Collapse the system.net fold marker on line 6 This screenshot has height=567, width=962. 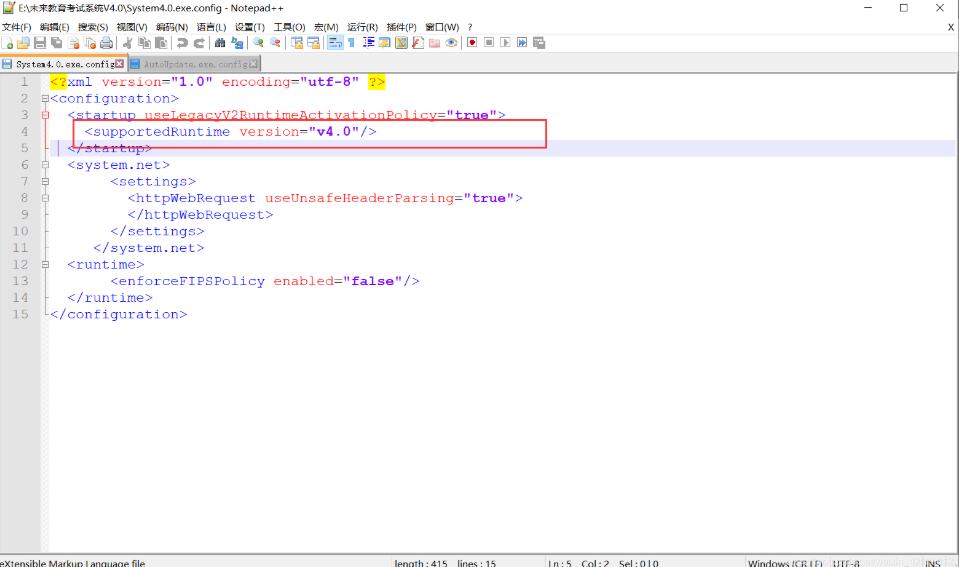[45, 165]
